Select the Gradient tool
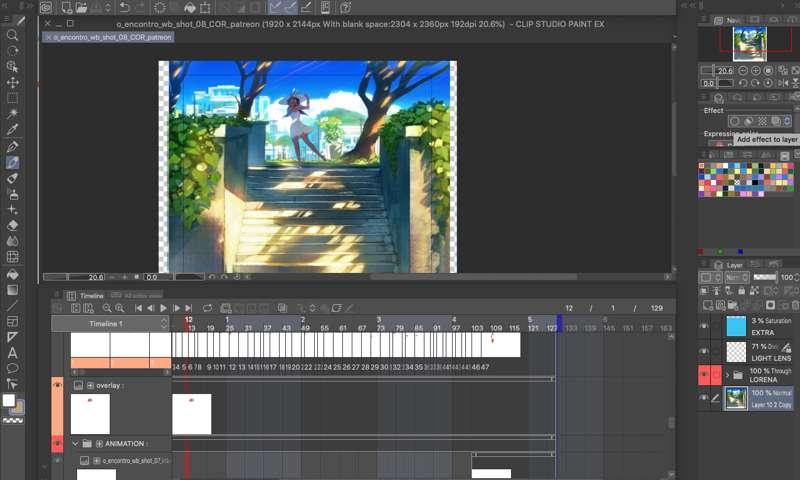The height and width of the screenshot is (480, 800). [12, 290]
